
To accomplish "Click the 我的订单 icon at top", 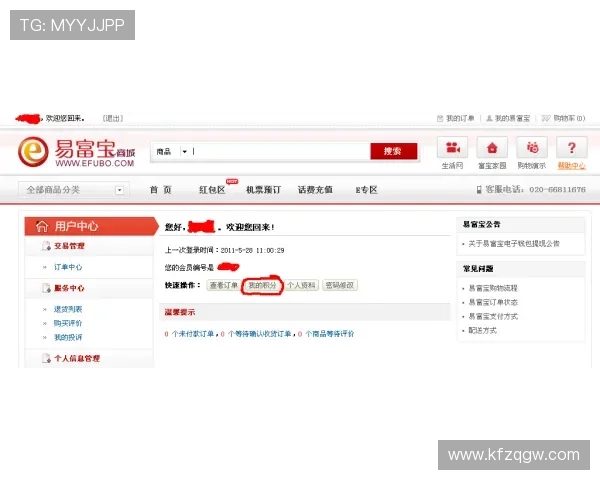I will click(440, 118).
